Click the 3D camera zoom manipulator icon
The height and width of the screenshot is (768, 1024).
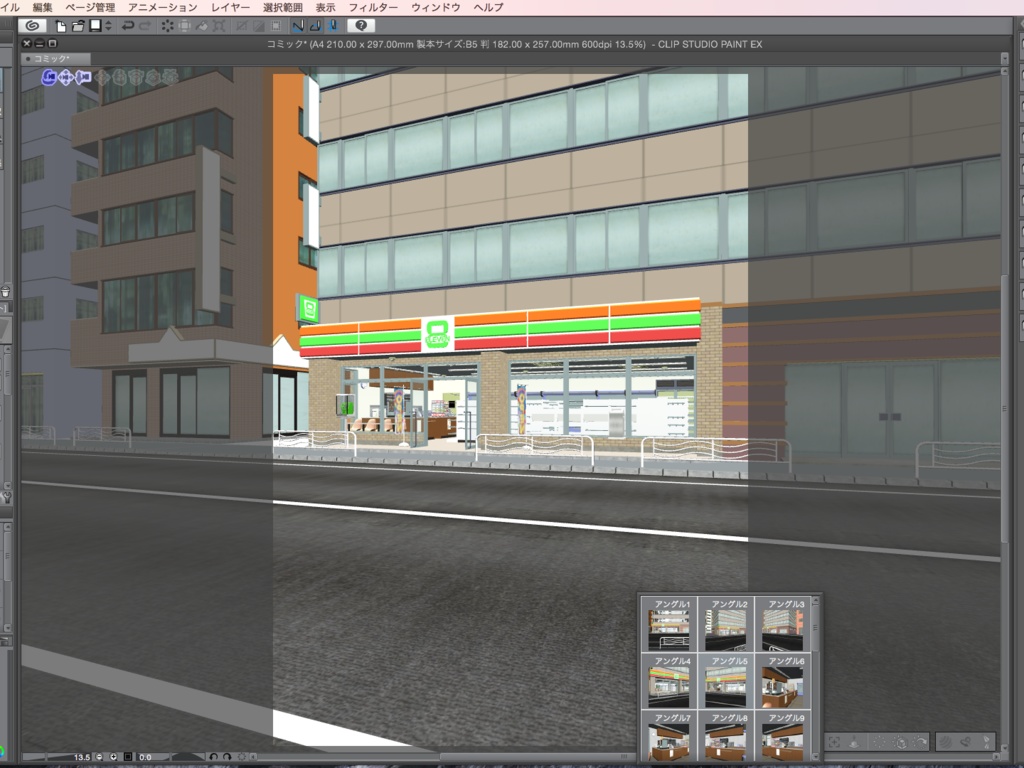click(83, 78)
